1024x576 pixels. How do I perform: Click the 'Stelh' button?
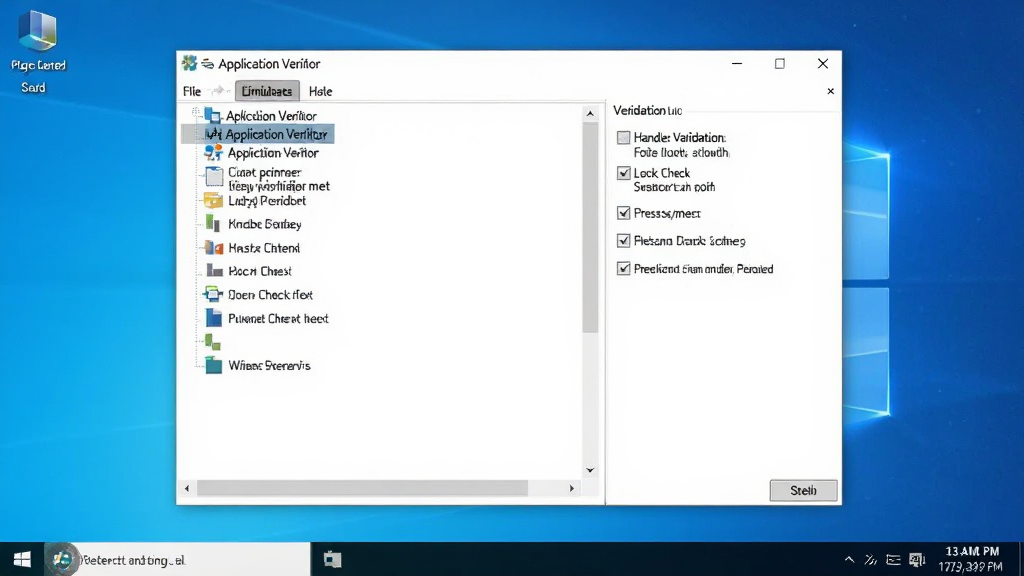(x=803, y=490)
